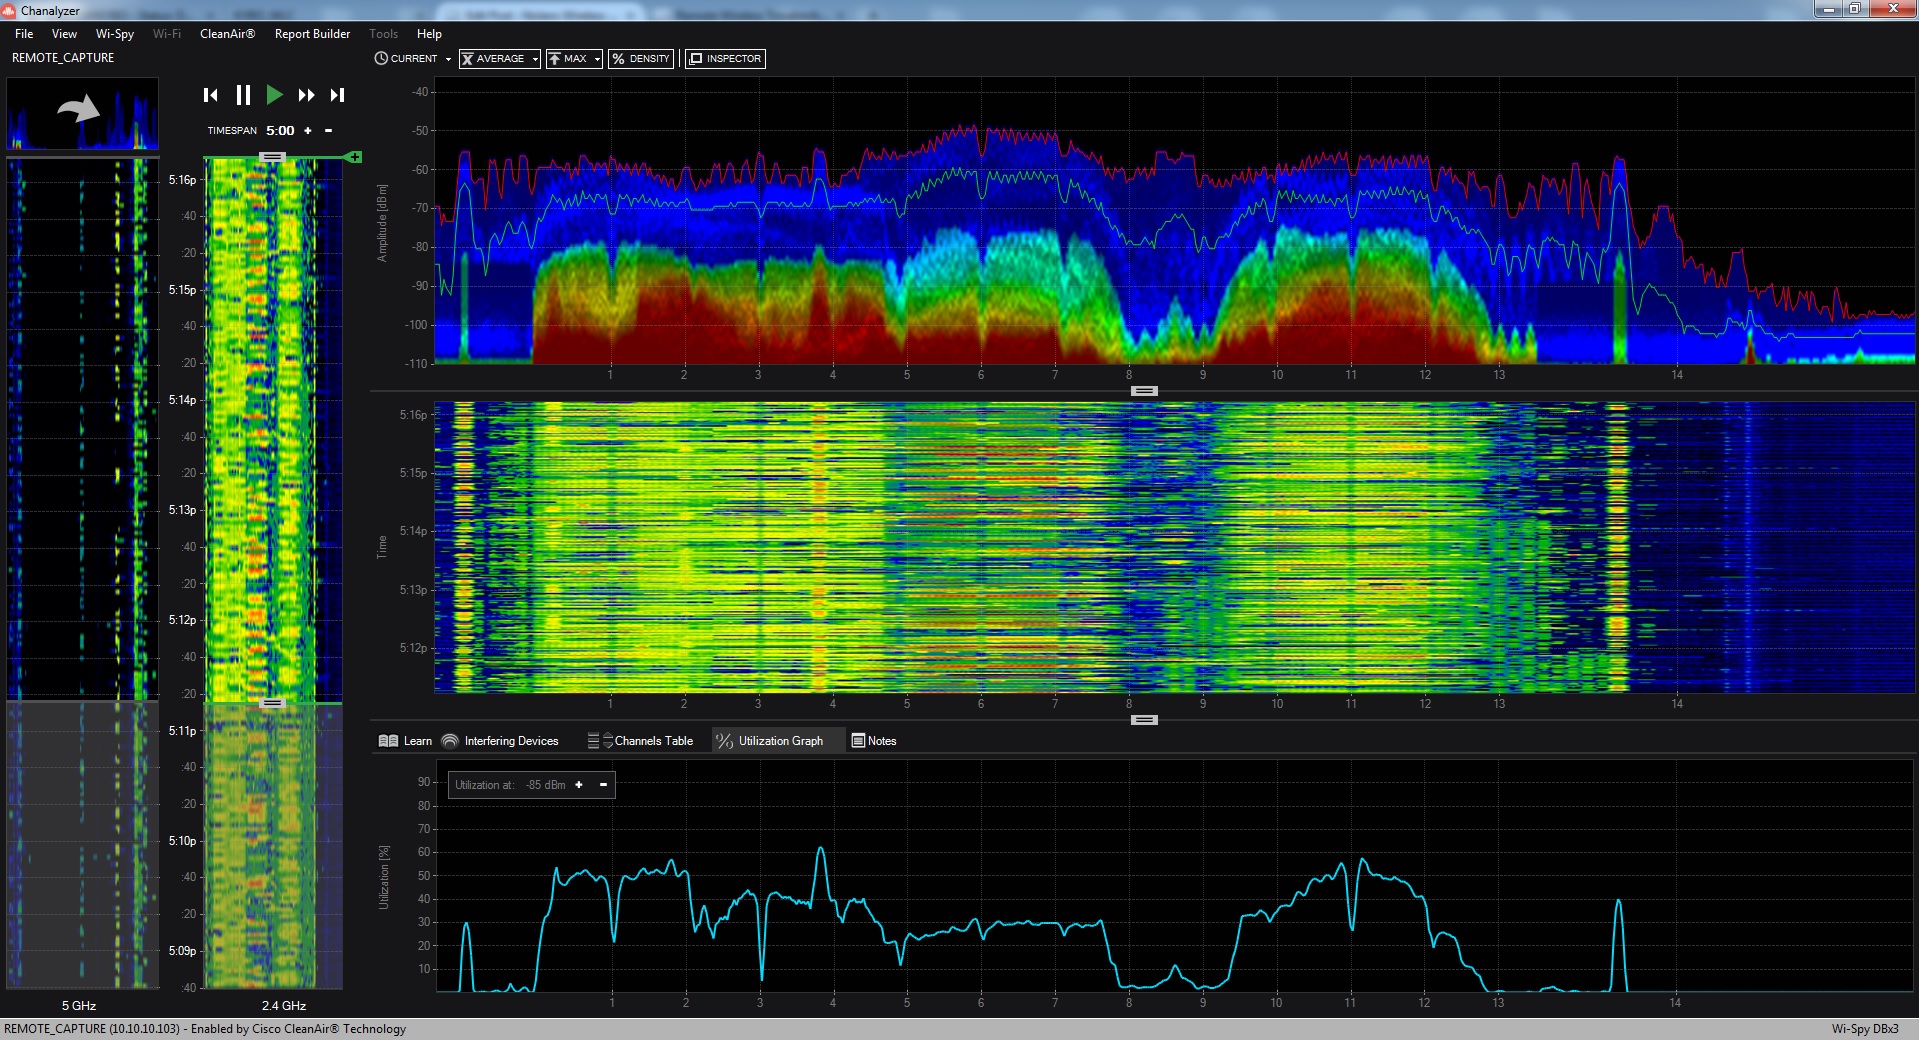Open the Wi-Spy menu

(115, 34)
